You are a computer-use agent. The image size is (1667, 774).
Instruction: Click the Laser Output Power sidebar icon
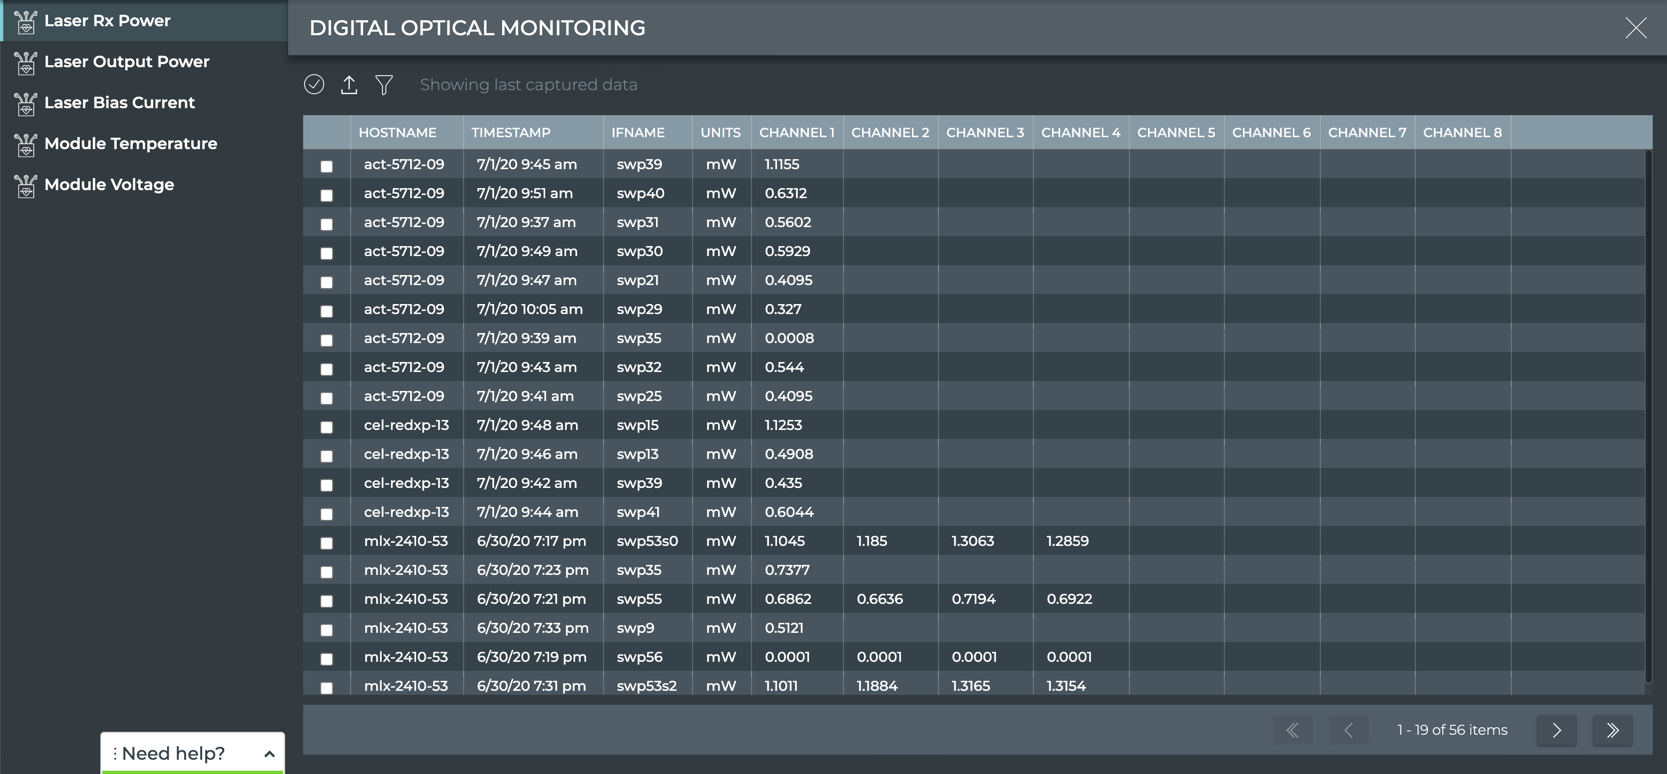[x=26, y=62]
